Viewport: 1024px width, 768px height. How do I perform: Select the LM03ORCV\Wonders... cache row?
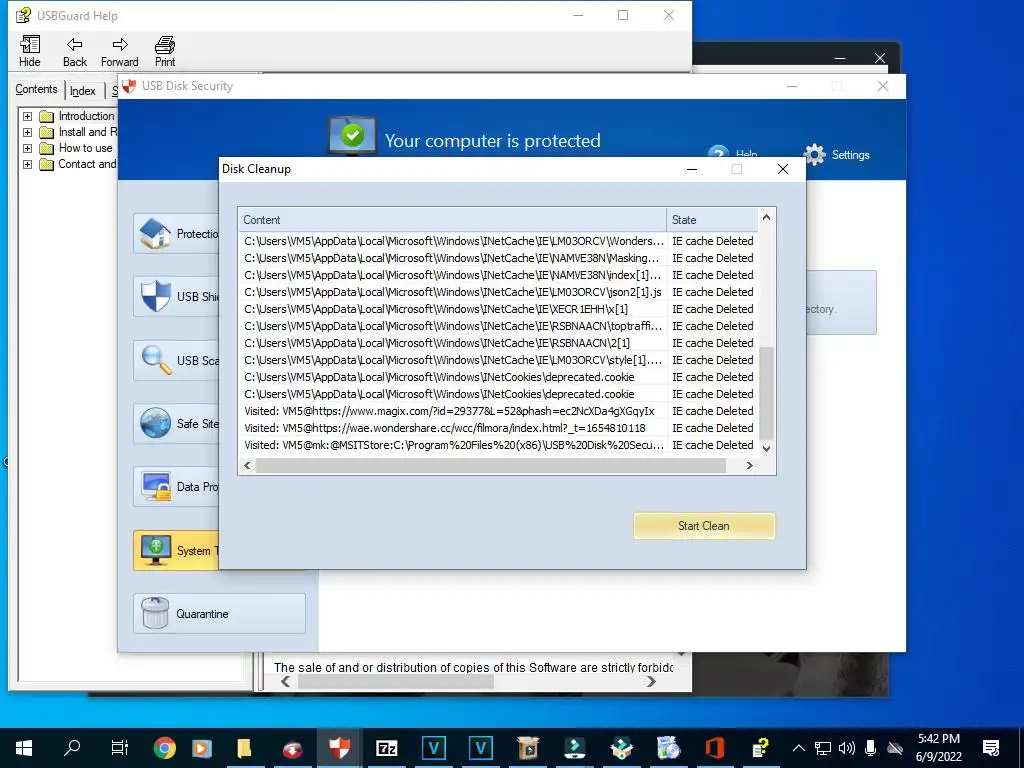coord(498,241)
